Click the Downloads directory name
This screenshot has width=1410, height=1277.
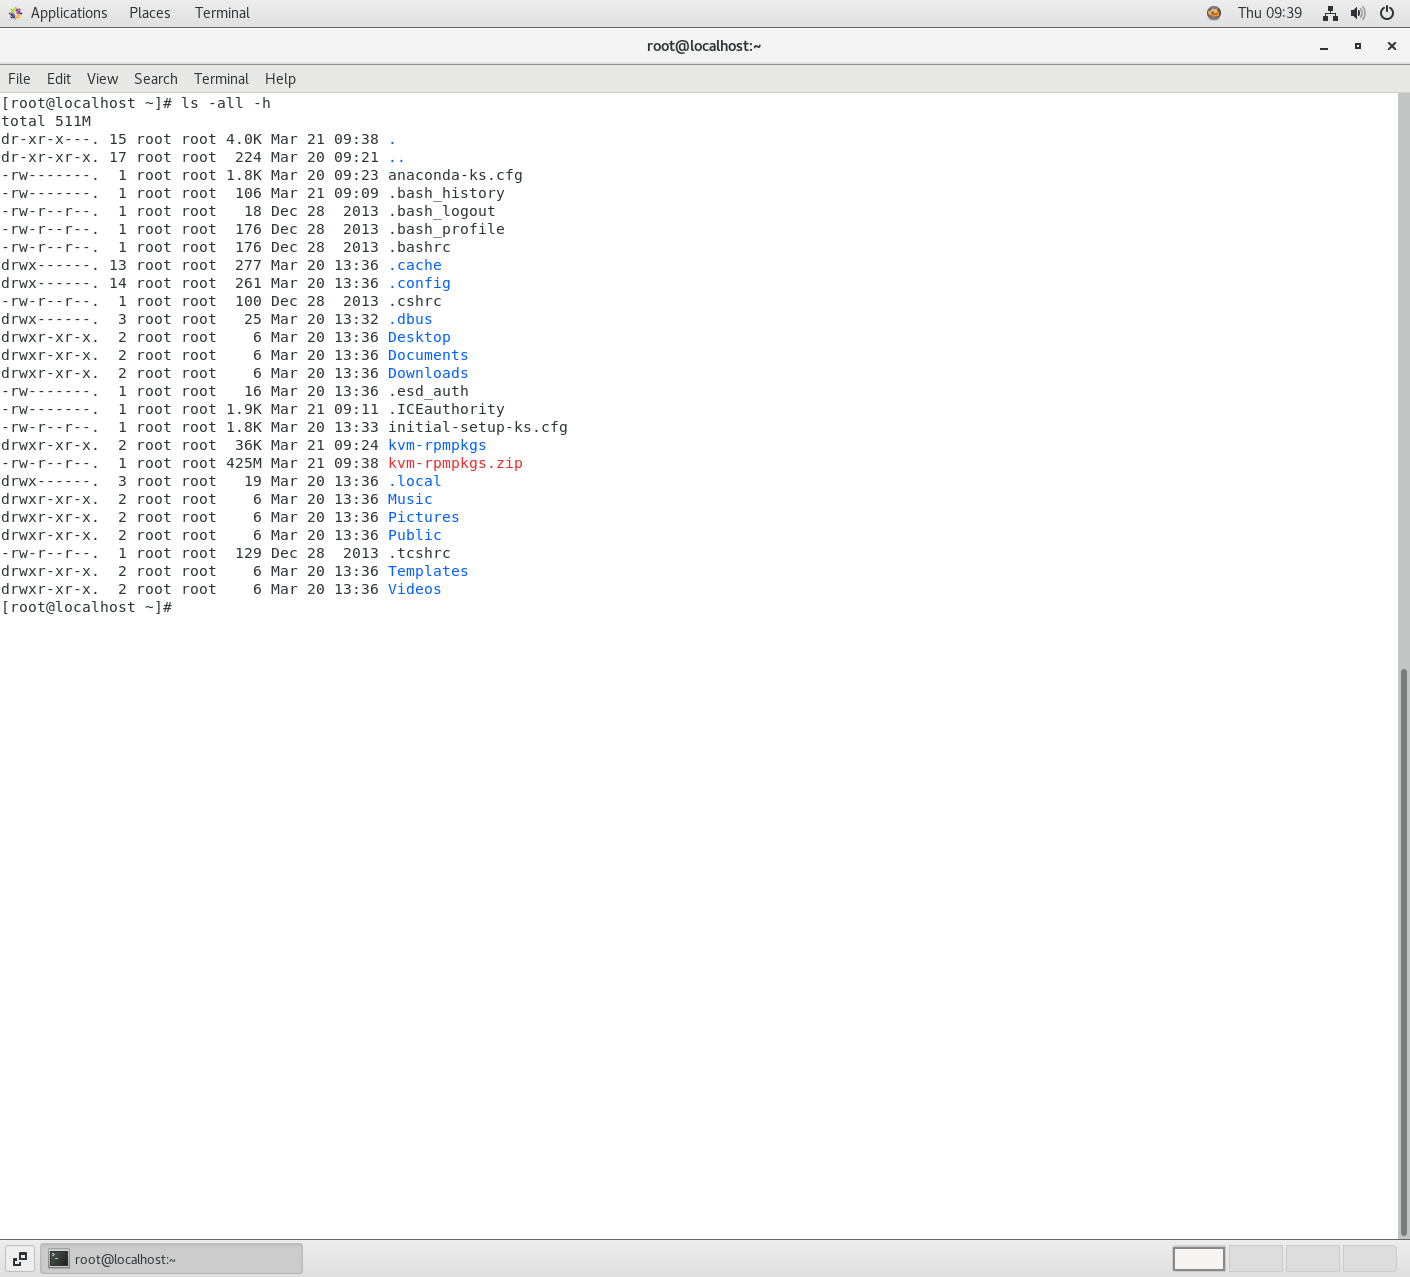tap(428, 373)
